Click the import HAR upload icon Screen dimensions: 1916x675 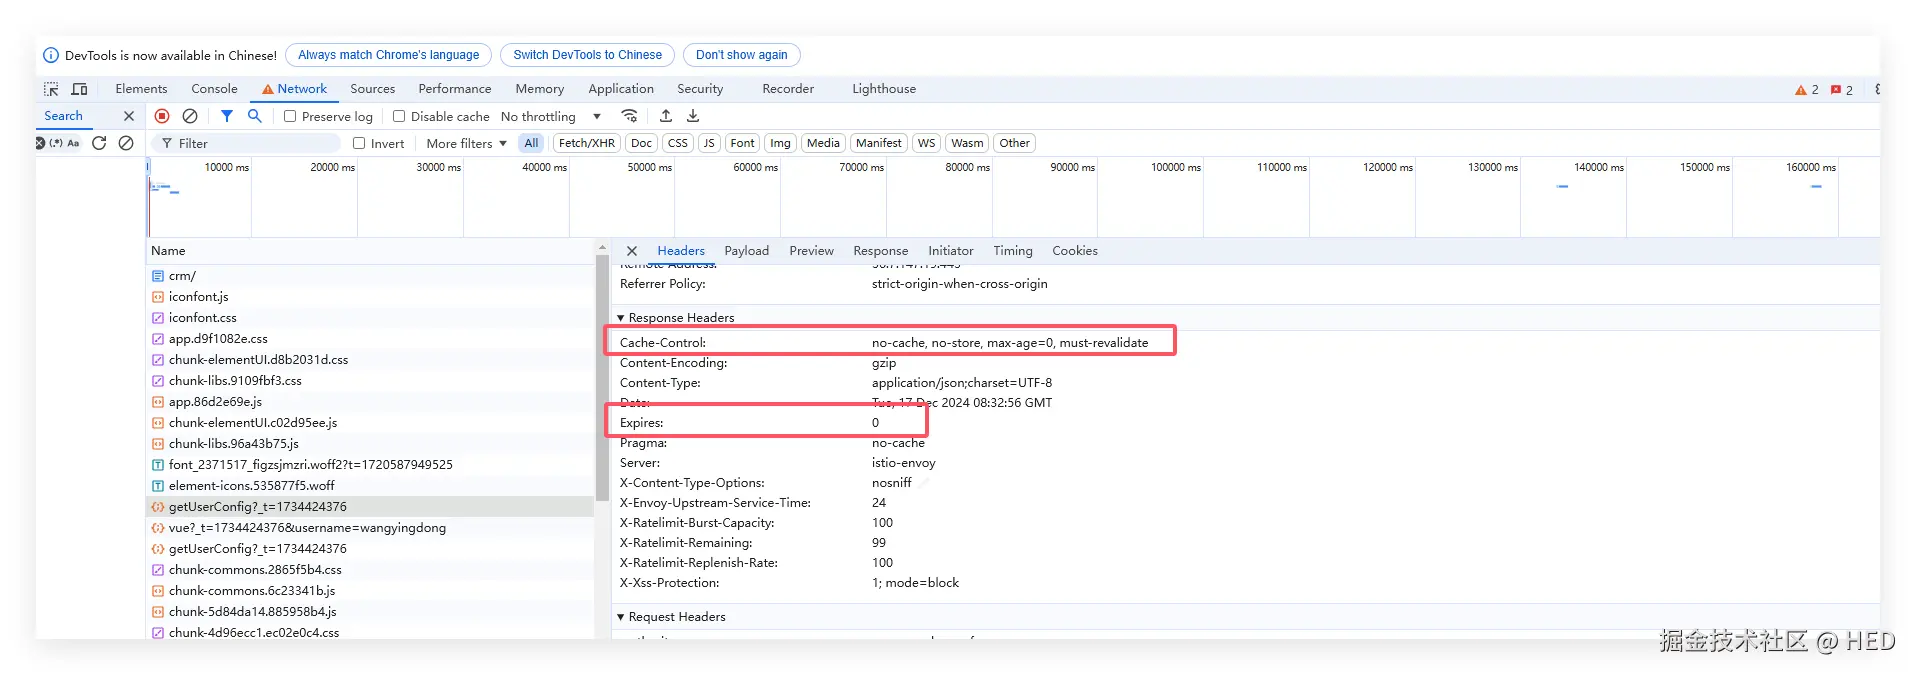(x=666, y=116)
